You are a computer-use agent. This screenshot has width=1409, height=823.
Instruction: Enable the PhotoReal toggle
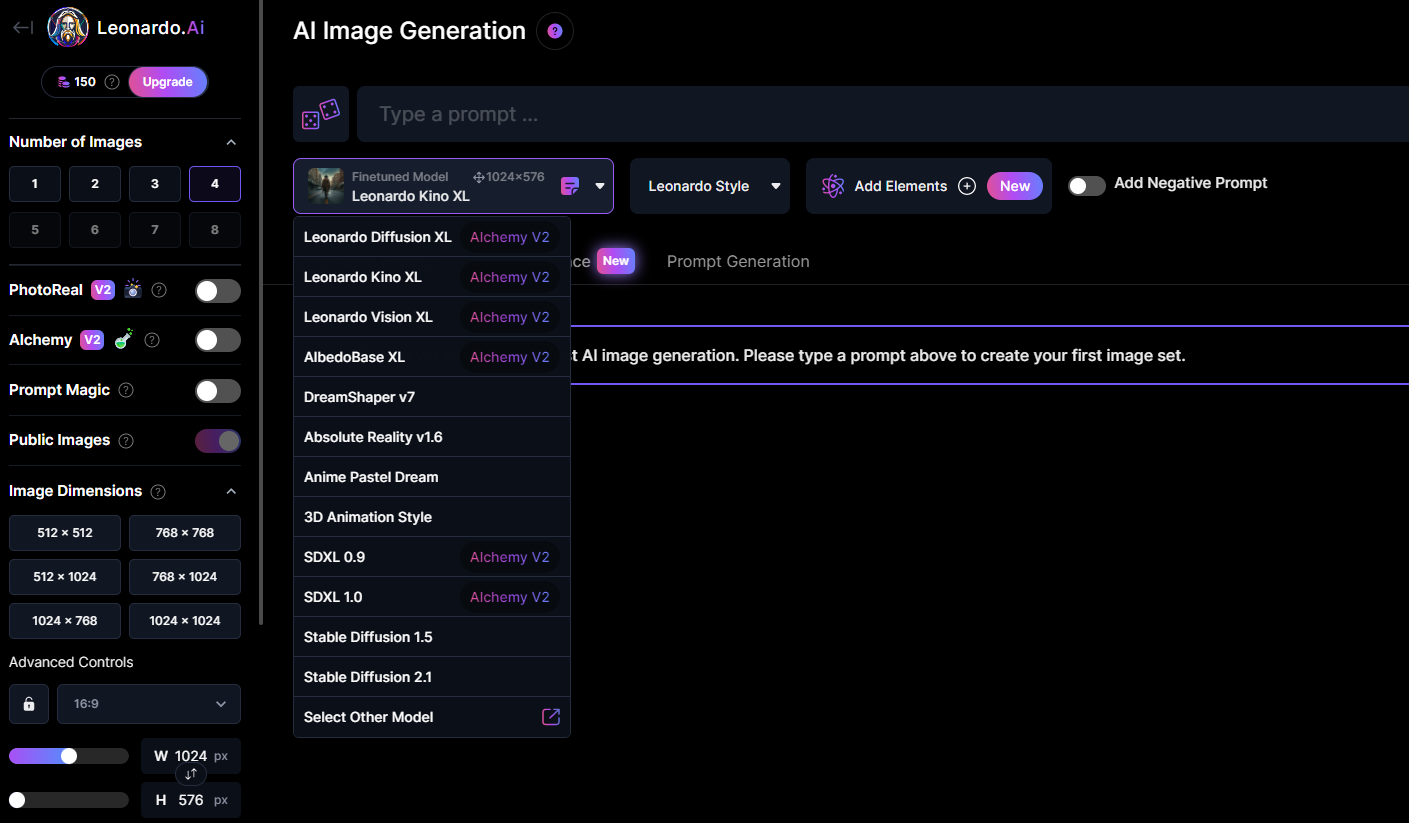(217, 290)
